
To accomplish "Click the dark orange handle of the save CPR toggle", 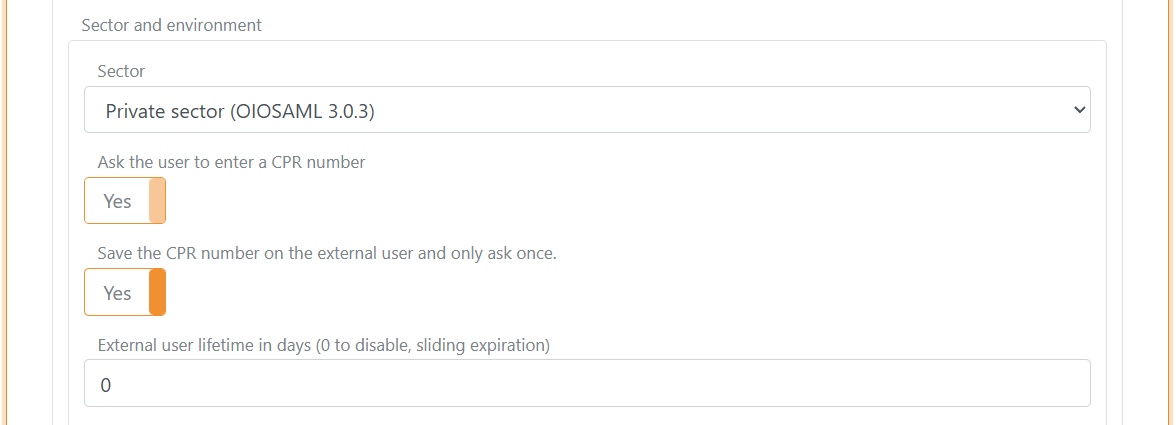I will (x=157, y=292).
